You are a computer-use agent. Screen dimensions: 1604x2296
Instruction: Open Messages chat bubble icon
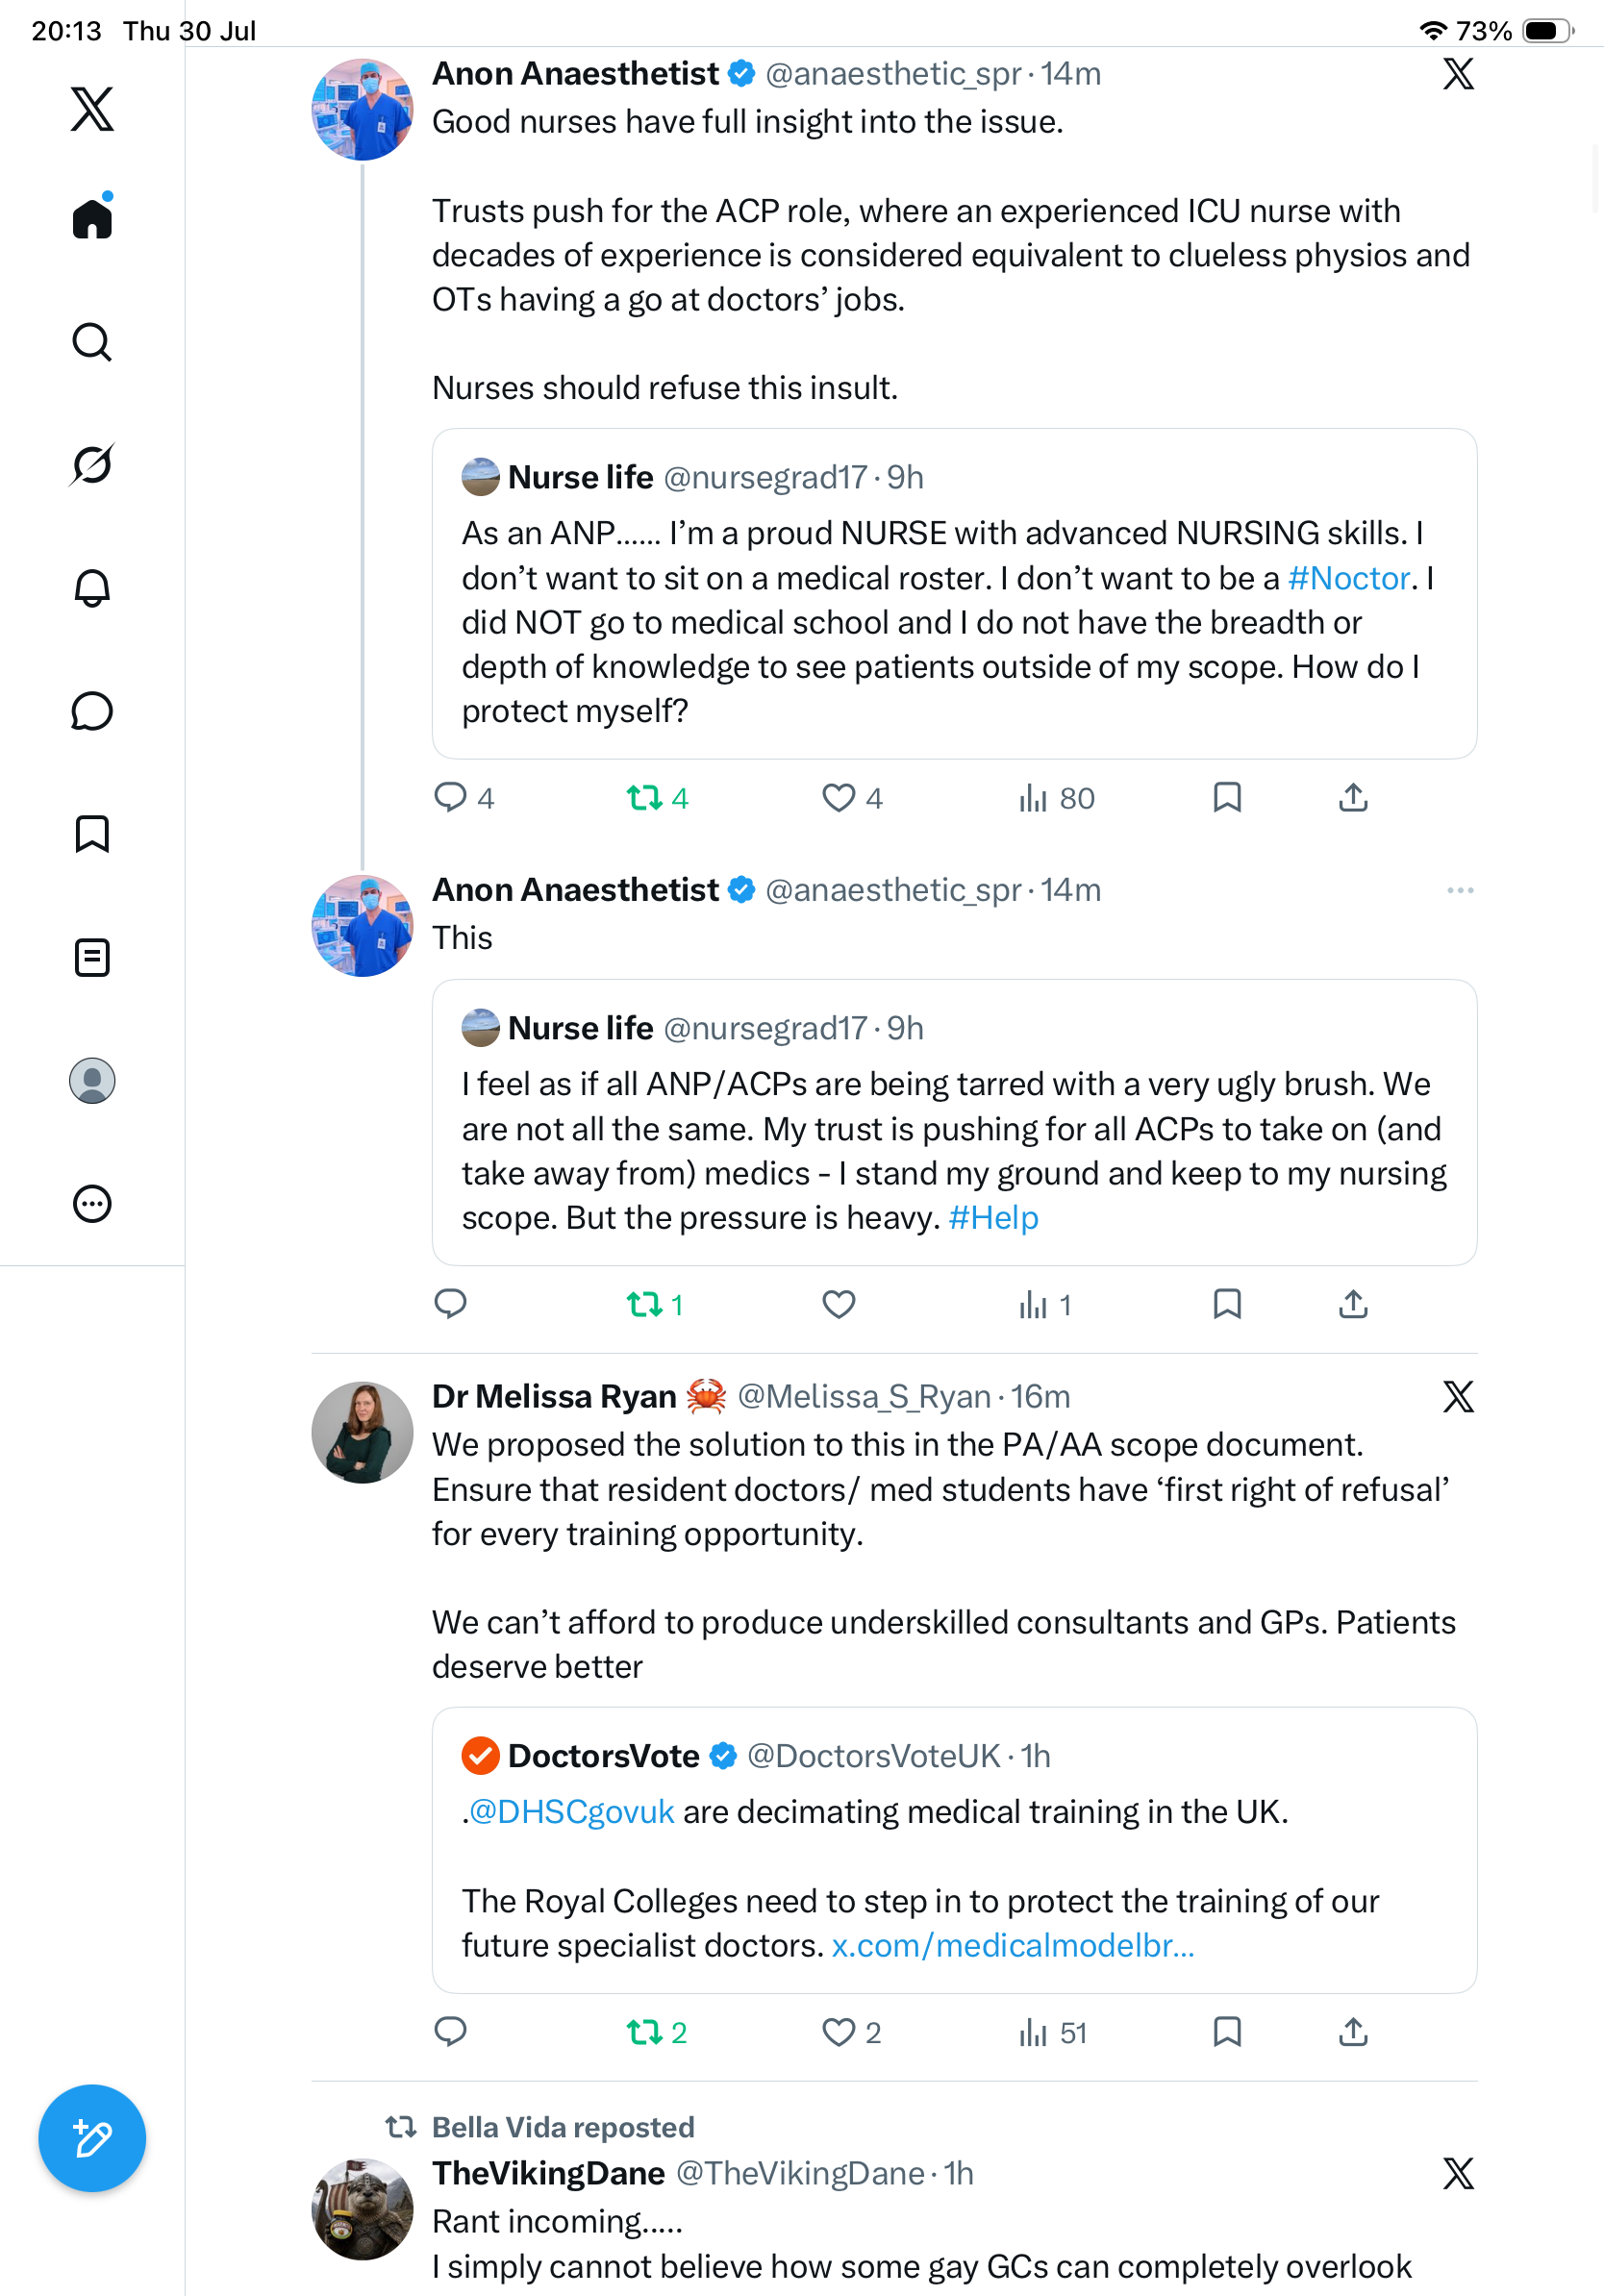tap(92, 711)
